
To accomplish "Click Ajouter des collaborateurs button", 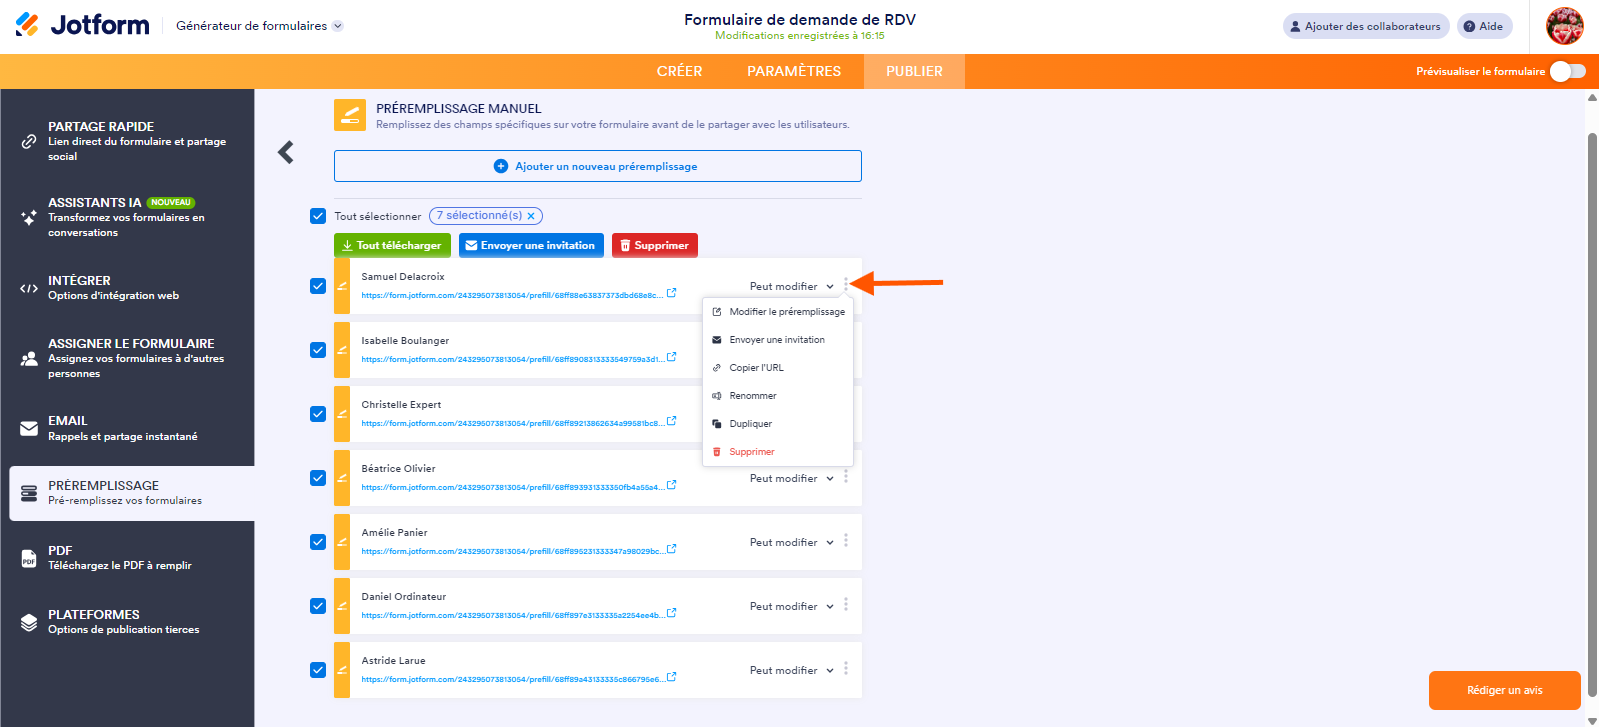I will pos(1366,26).
